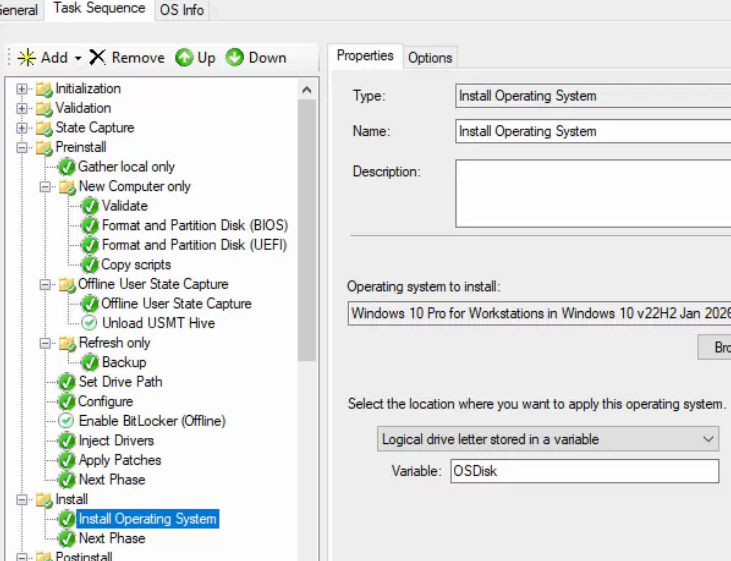Click Install Operating System check icon
731x561 pixels.
(x=67, y=519)
